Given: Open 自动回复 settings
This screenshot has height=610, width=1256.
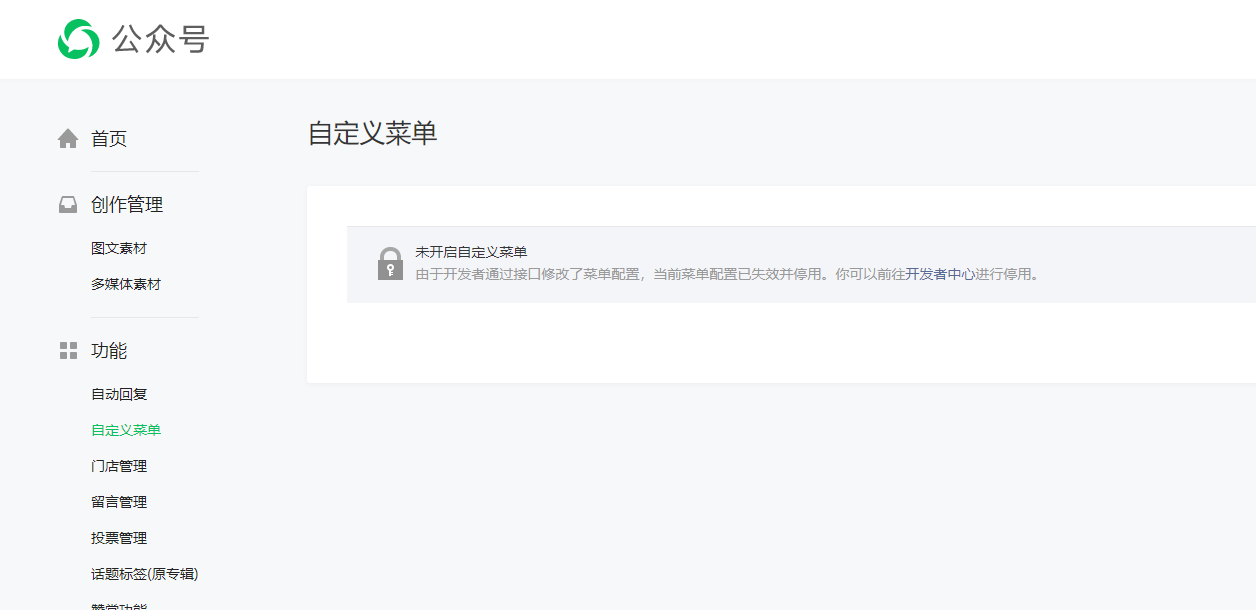Looking at the screenshot, I should click(119, 394).
